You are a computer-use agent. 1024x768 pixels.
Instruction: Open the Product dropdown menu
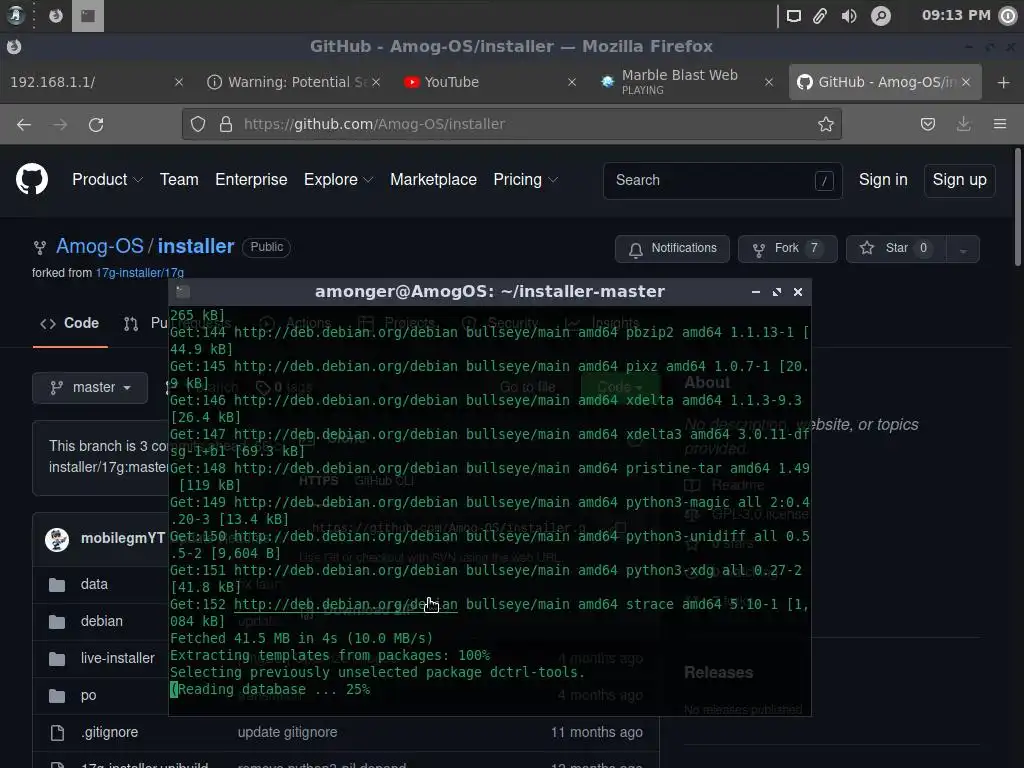pyautogui.click(x=107, y=180)
